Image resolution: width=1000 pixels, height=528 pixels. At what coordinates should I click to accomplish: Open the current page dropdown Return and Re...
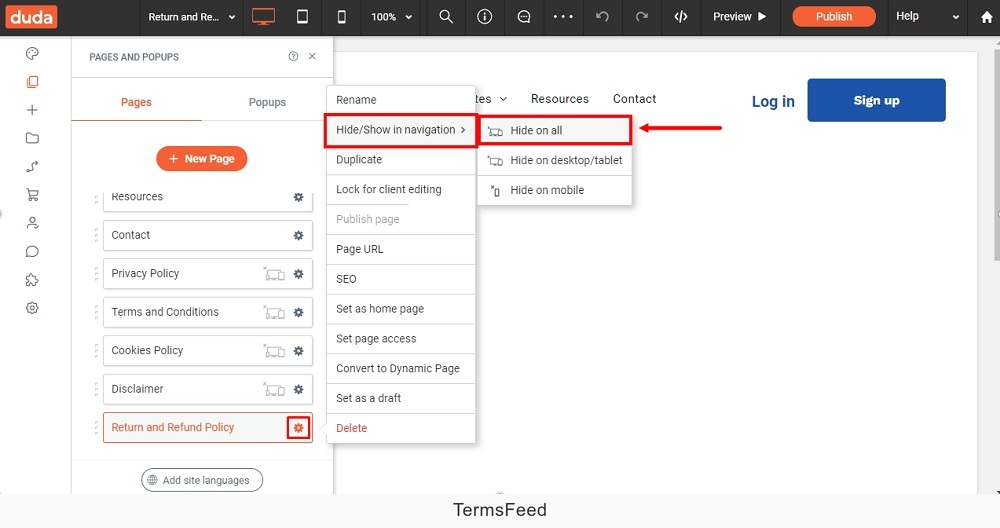tap(191, 17)
